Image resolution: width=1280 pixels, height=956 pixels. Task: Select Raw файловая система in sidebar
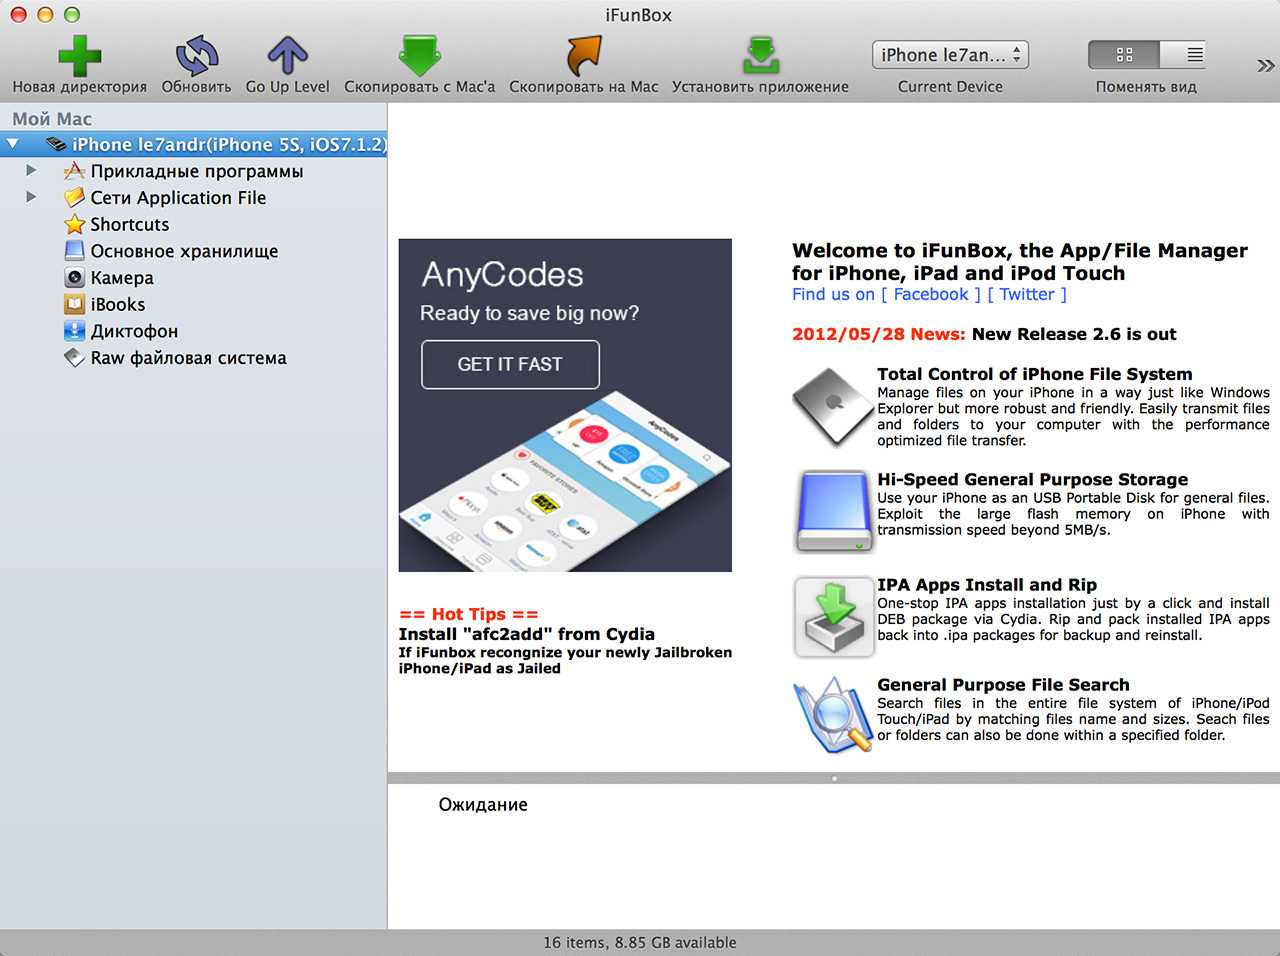click(188, 358)
